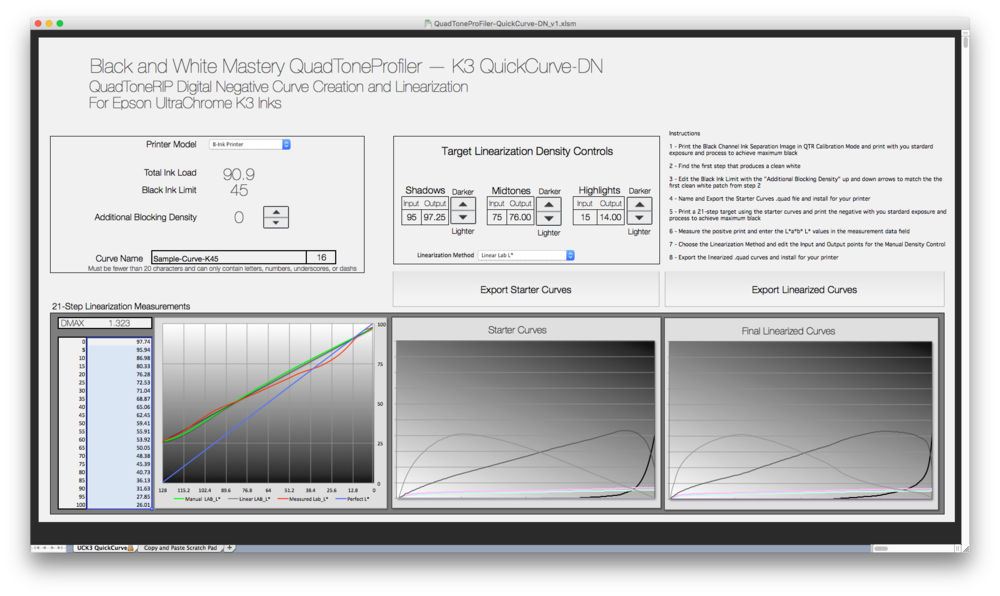The height and width of the screenshot is (596, 1000).
Task: Select measurement value 31.63 for step 90
Action: [x=119, y=488]
